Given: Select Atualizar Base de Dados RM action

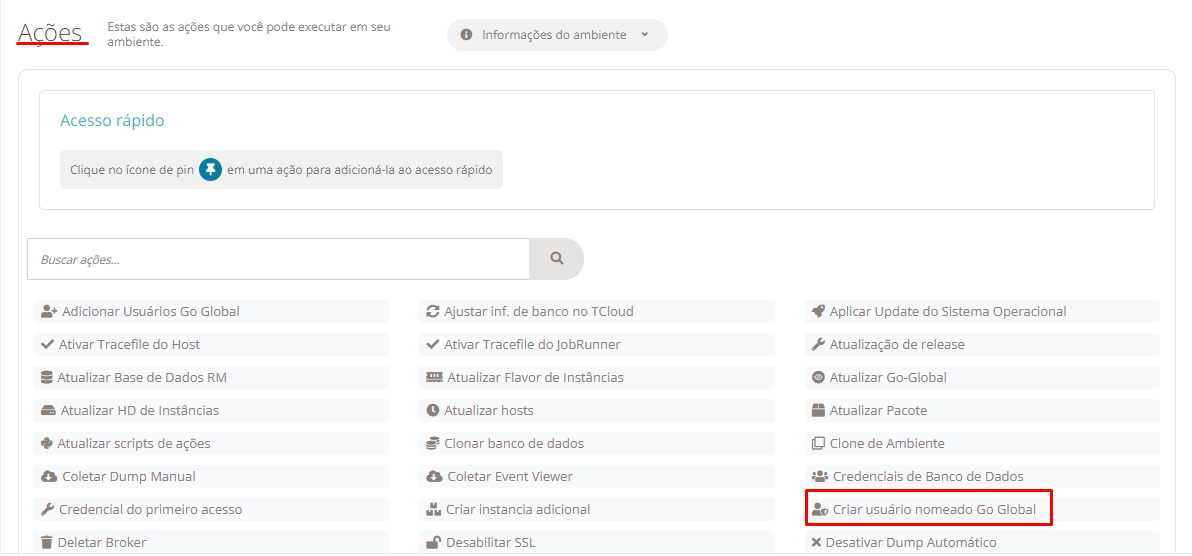Looking at the screenshot, I should tap(211, 377).
